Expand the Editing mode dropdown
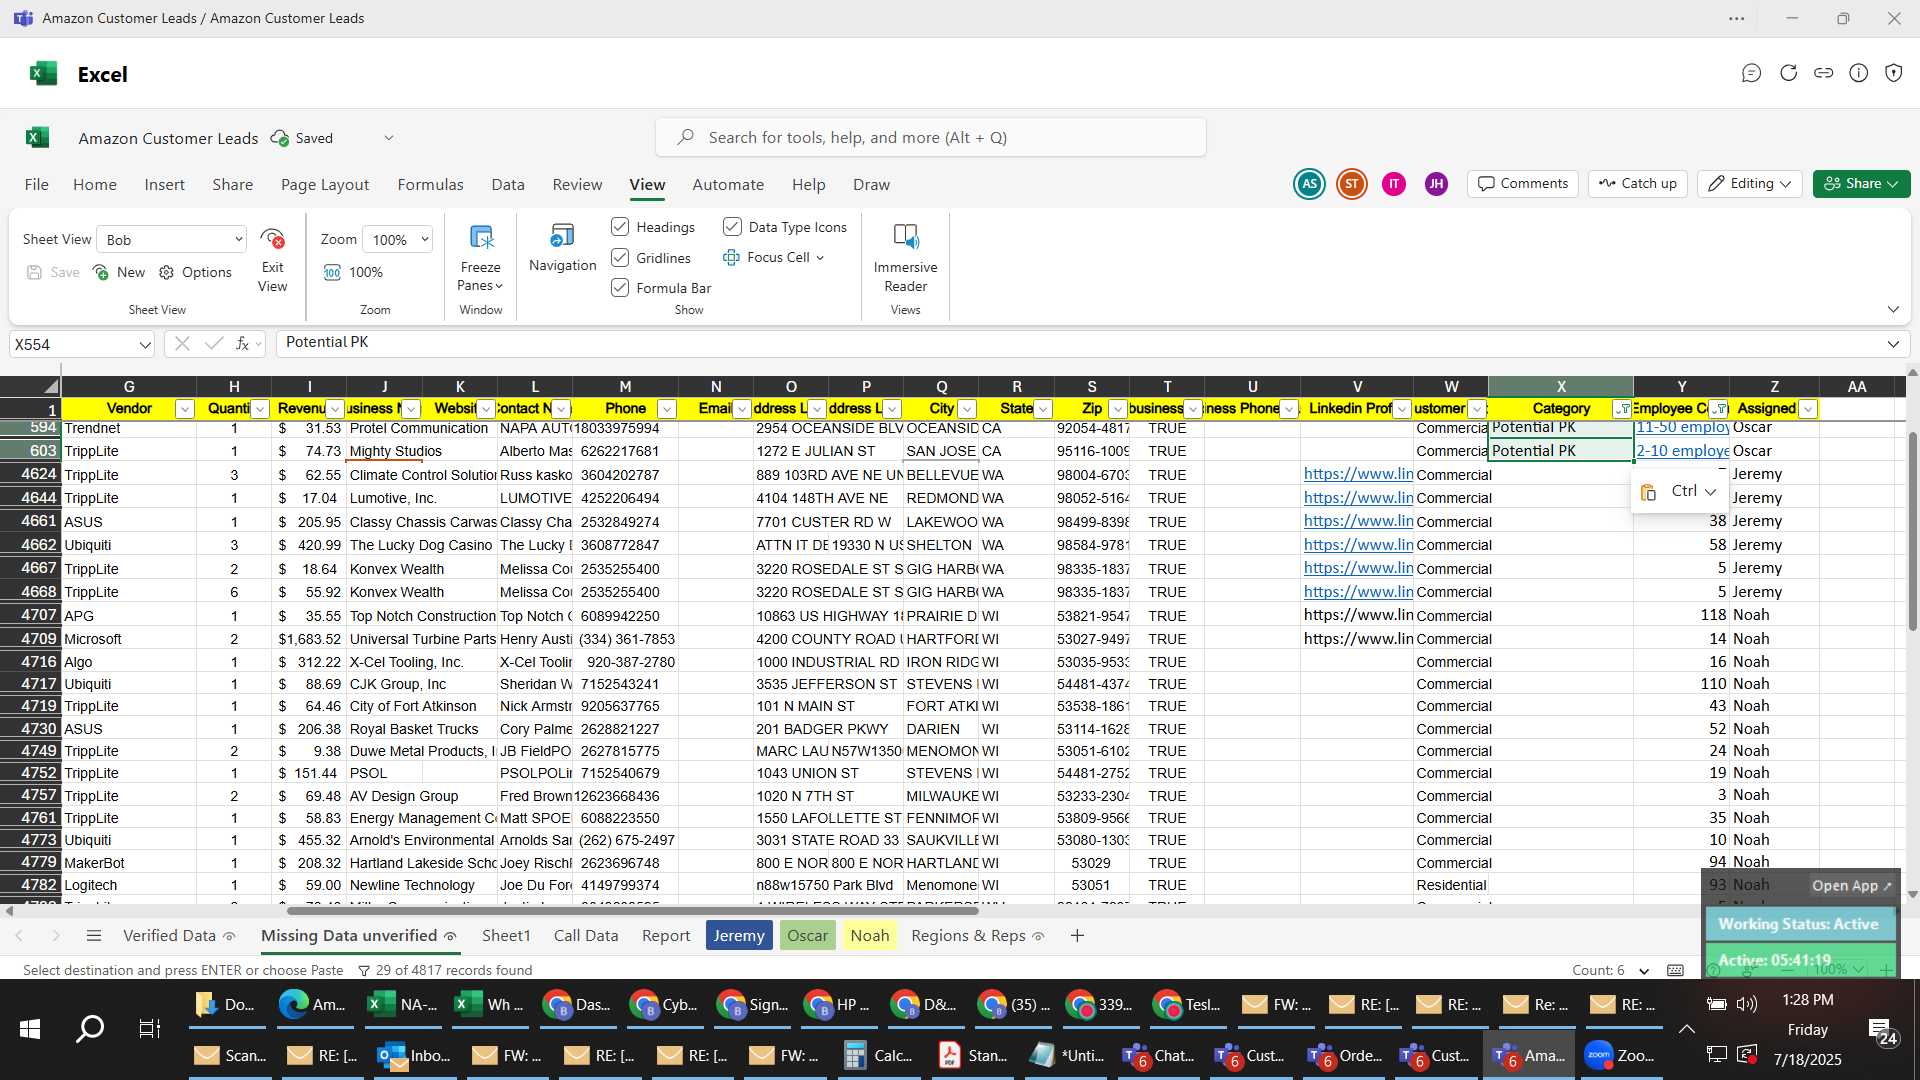The height and width of the screenshot is (1080, 1920). pyautogui.click(x=1750, y=184)
